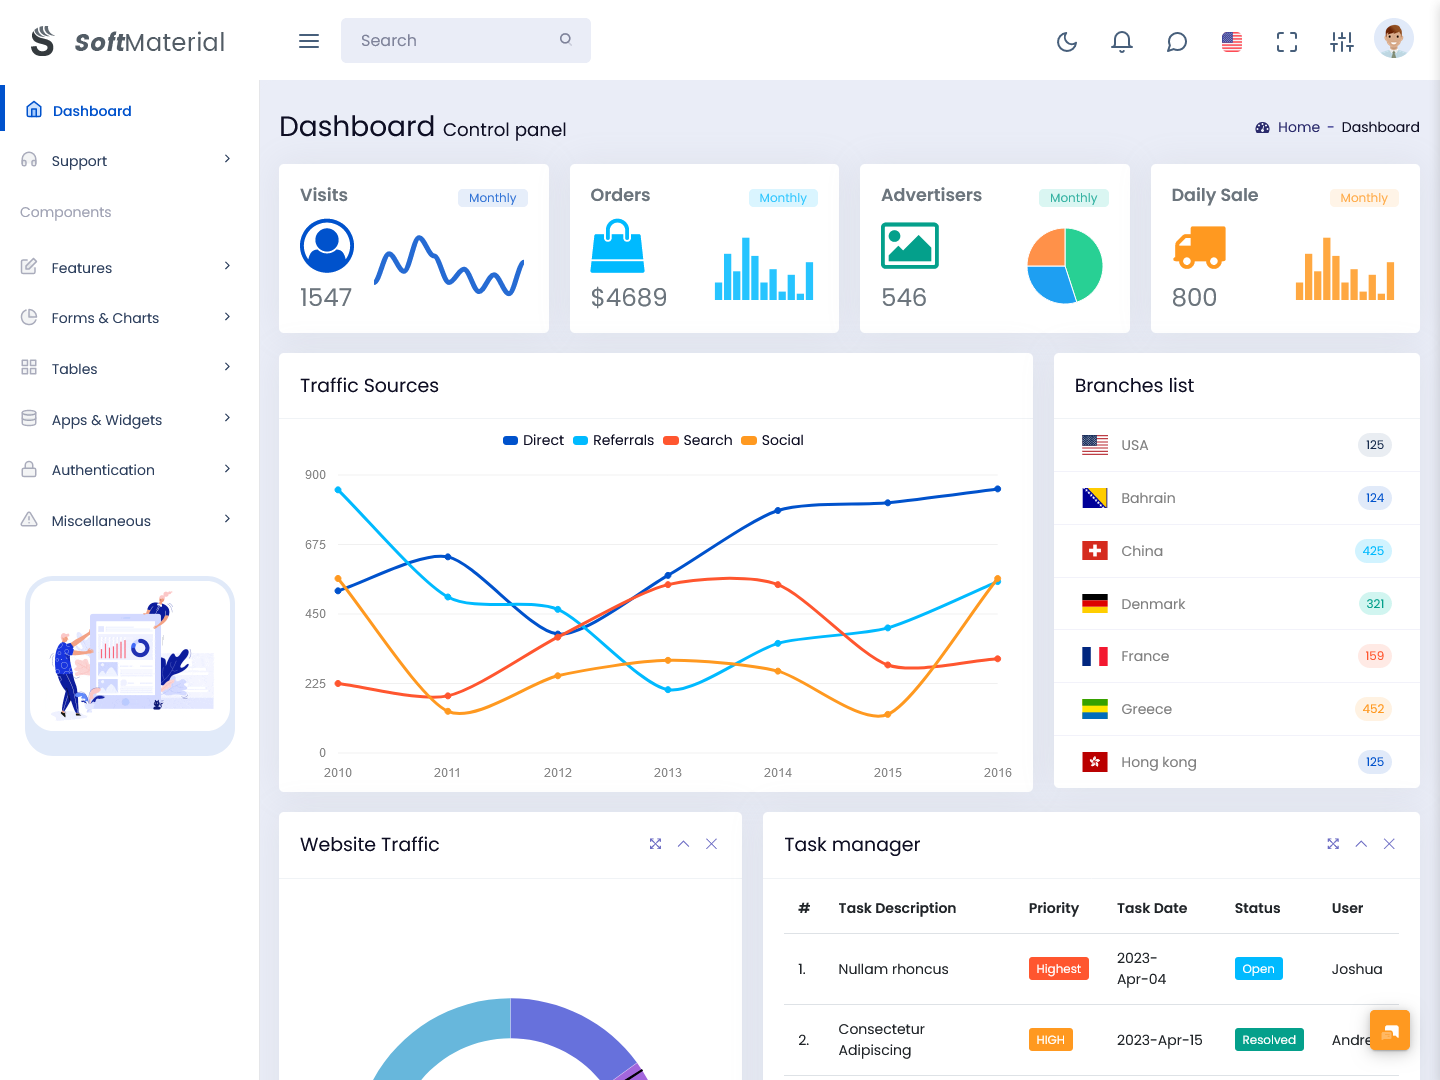The image size is (1440, 1080).
Task: Close the Website Traffic panel
Action: (x=711, y=844)
